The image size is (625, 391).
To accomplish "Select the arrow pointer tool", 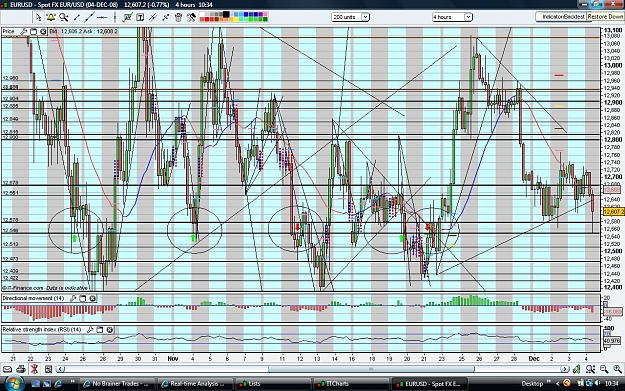I will (38, 17).
